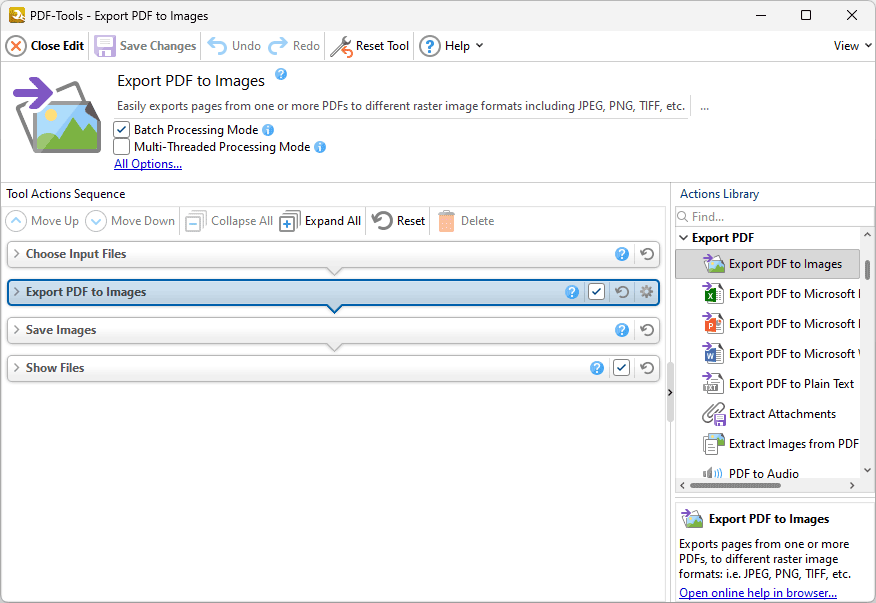The image size is (876, 603).
Task: Select Extract Images from PDF action
Action: click(x=768, y=444)
